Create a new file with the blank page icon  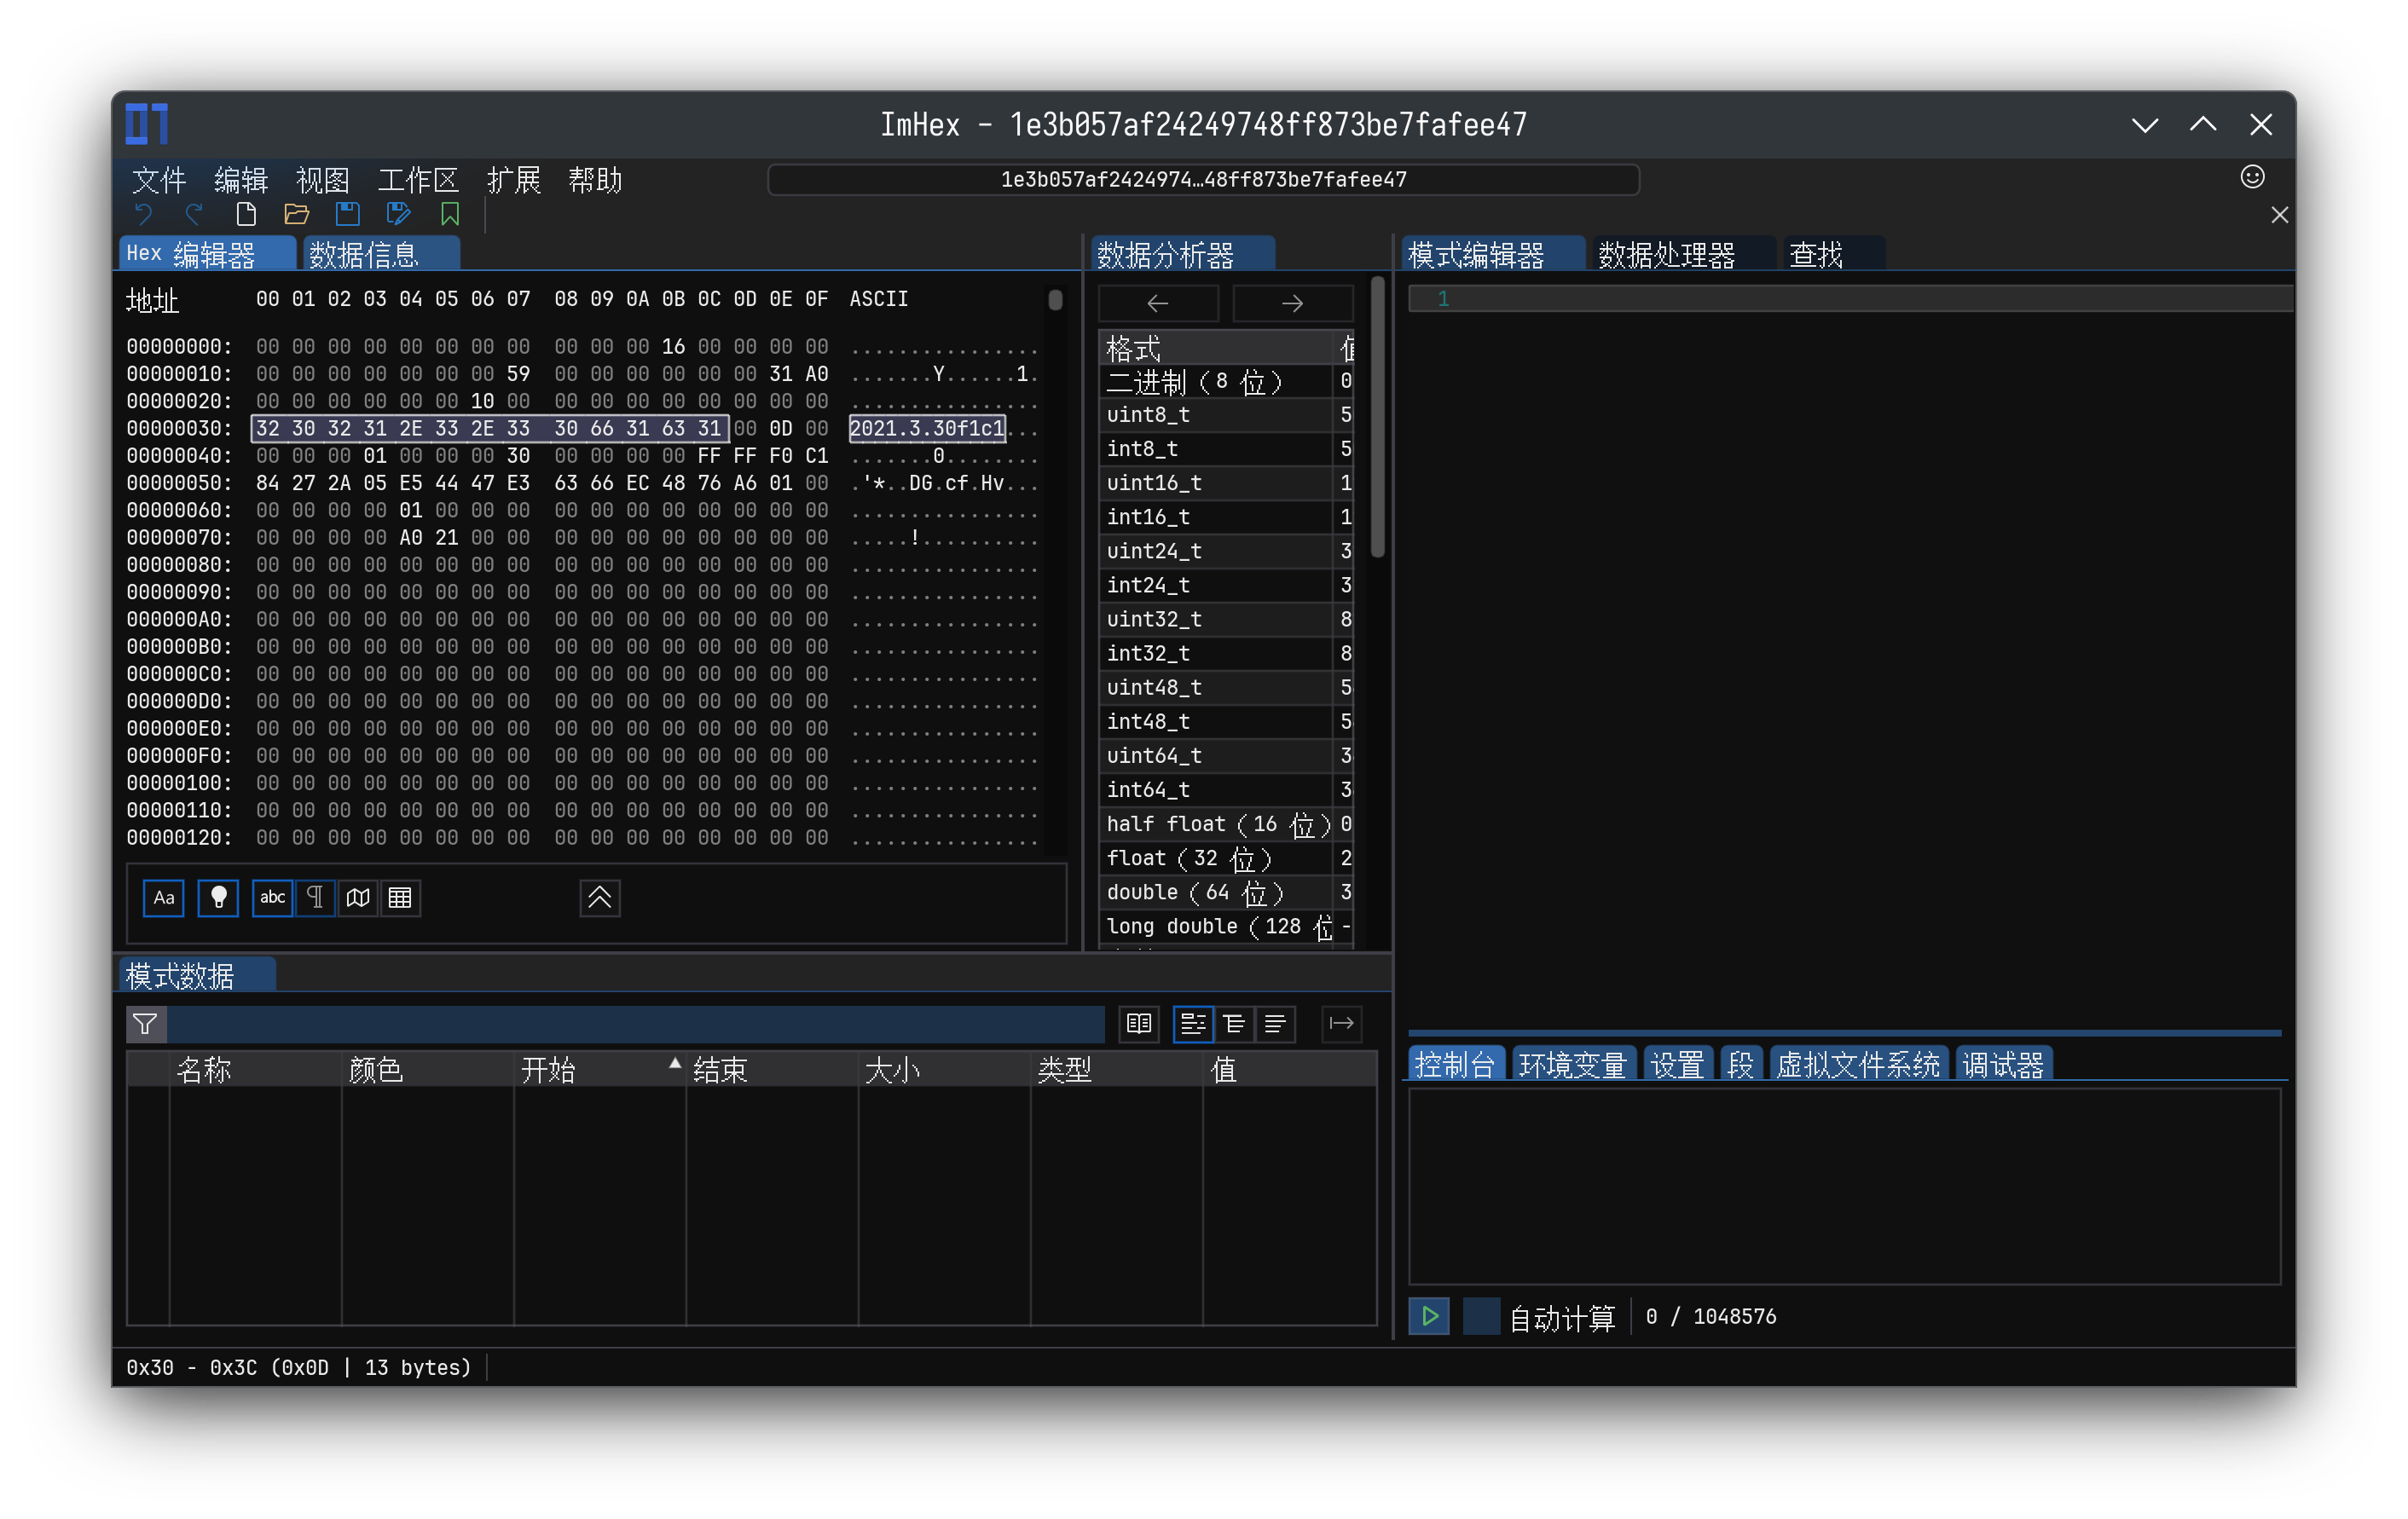245,214
